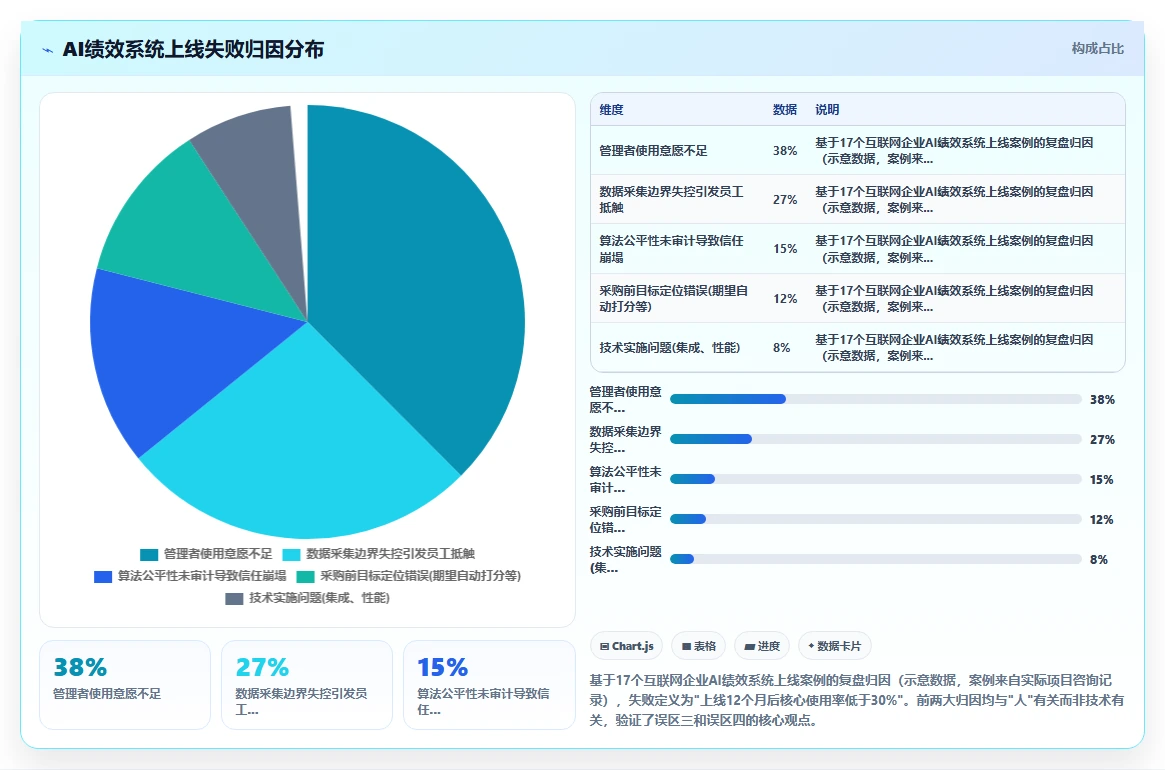
Task: Click the 15% value in the table
Action: click(x=785, y=249)
